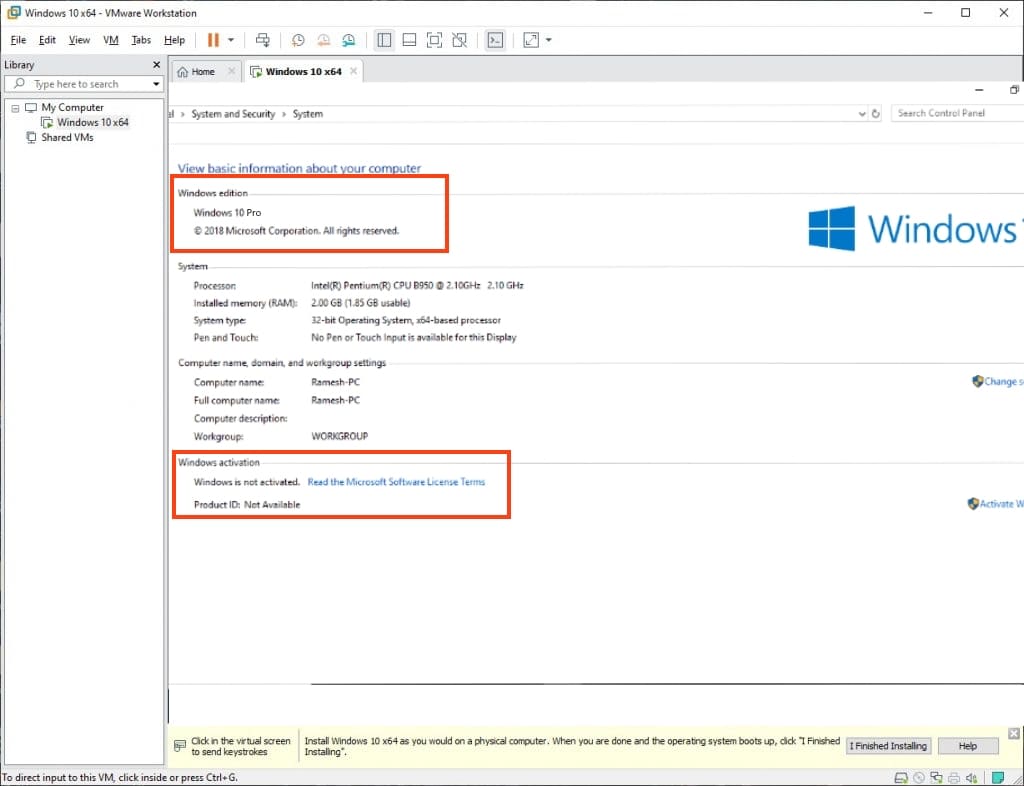
Task: Open Microsoft Software License Terms link
Action: point(396,482)
